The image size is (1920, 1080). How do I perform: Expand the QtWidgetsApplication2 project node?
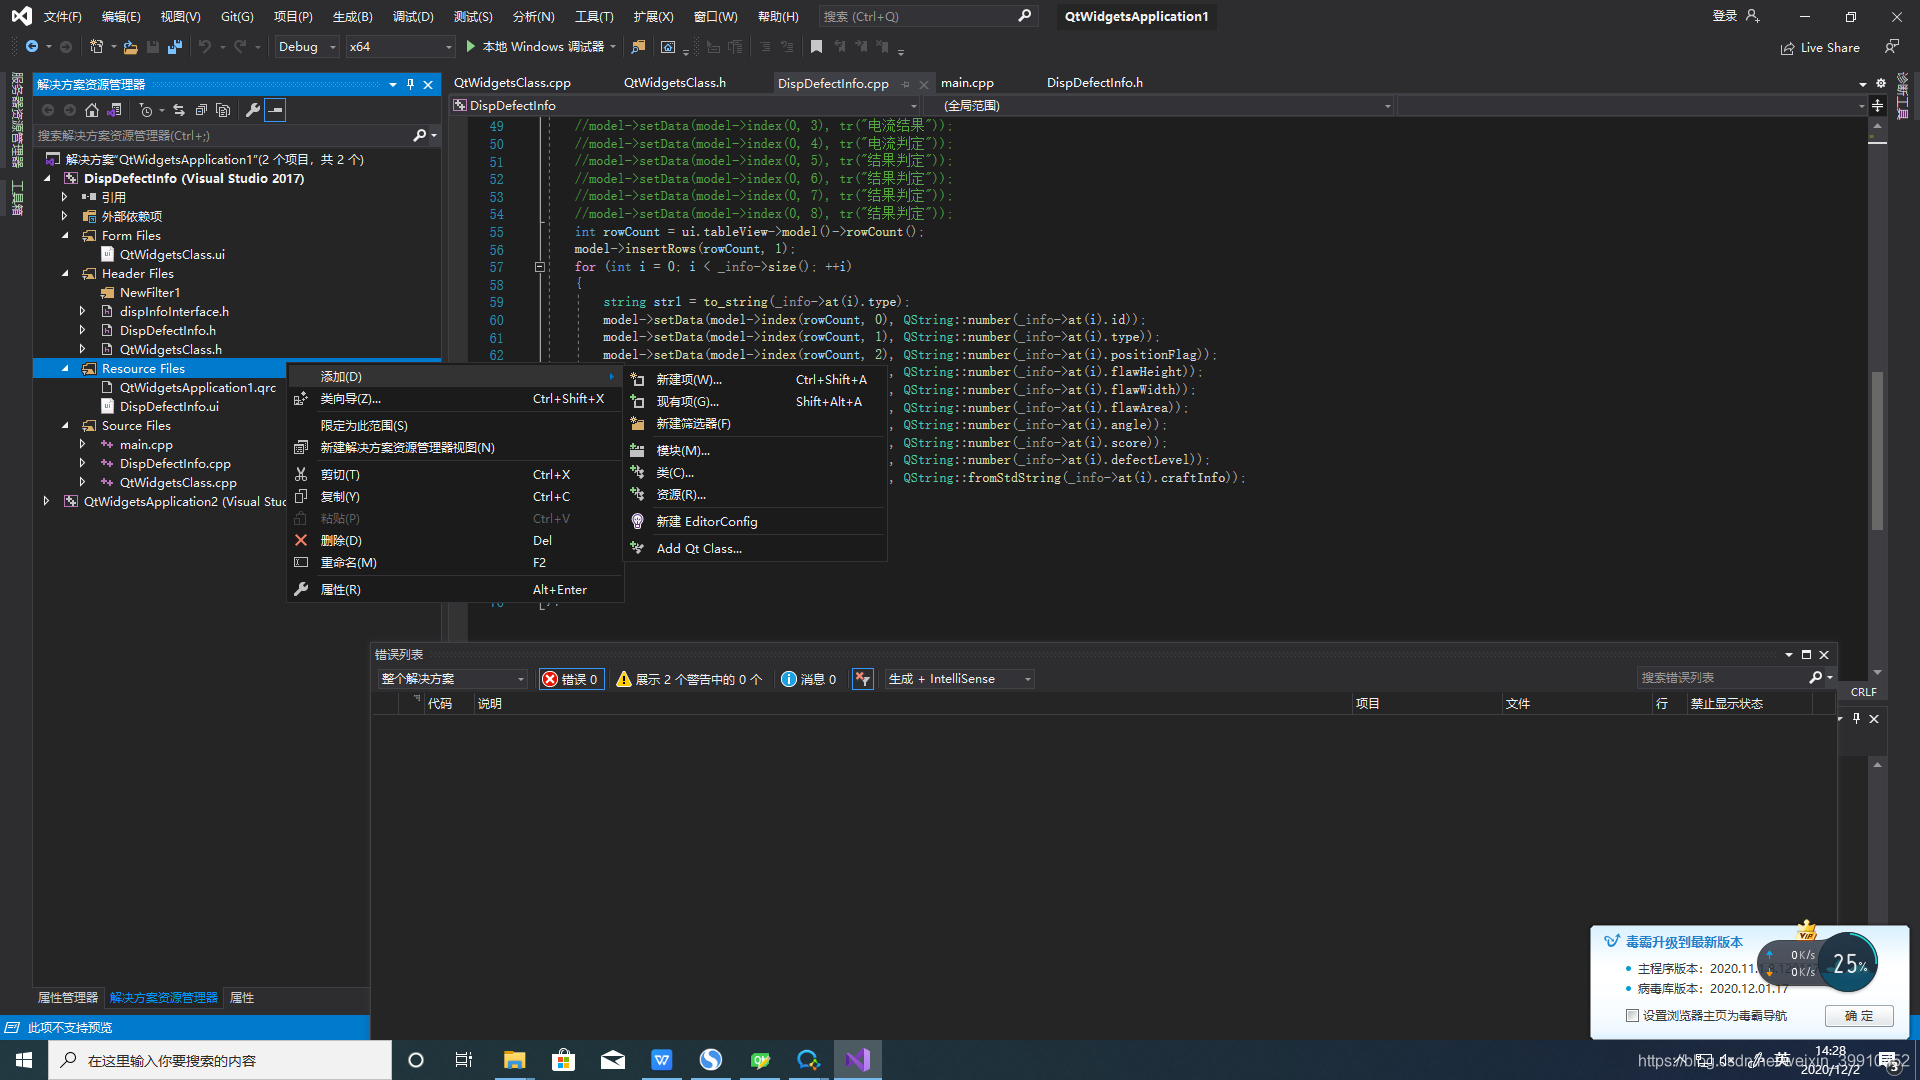click(47, 501)
